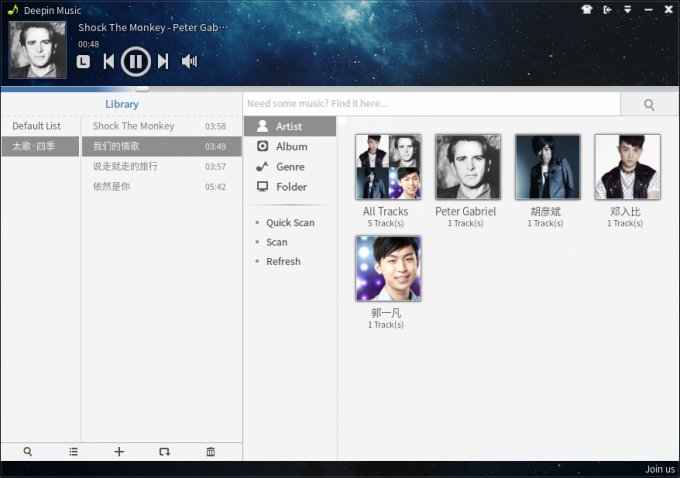Skip to the next track
Image resolution: width=680 pixels, height=478 pixels.
(163, 62)
